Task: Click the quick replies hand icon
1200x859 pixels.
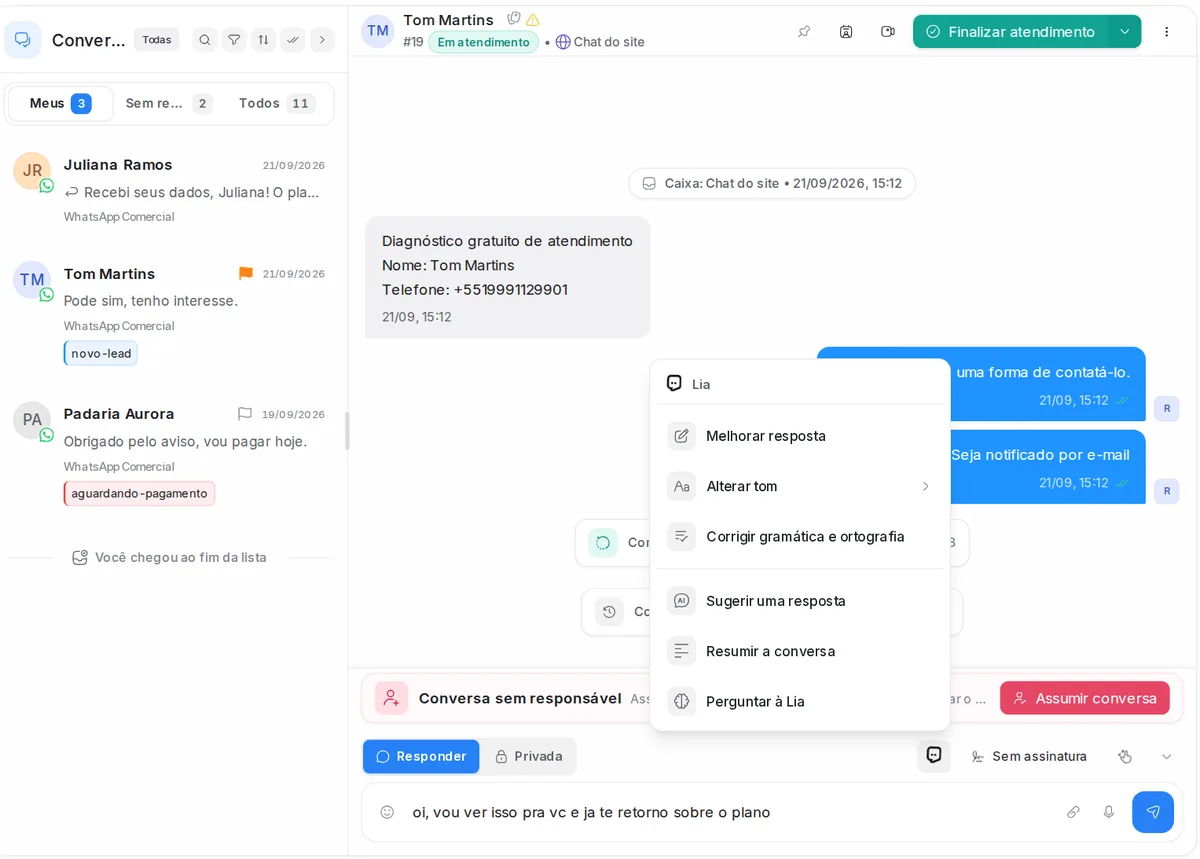Action: click(1125, 756)
